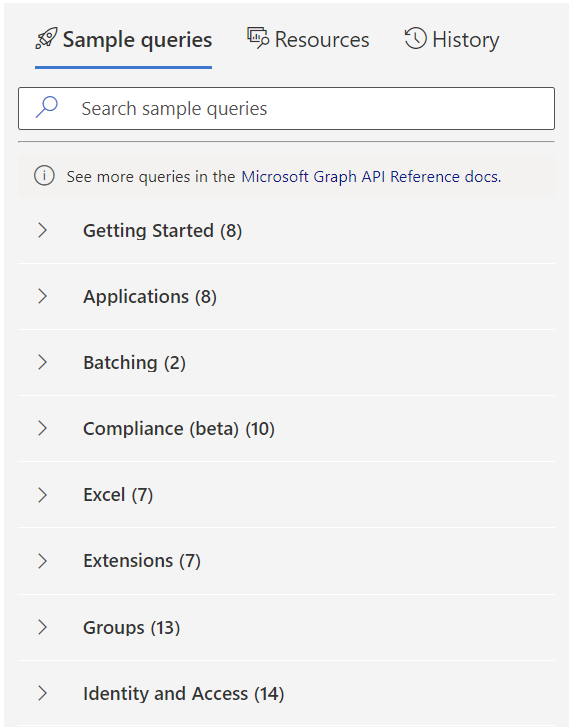This screenshot has height=727, width=571.
Task: Click the History clock icon
Action: coord(415,38)
